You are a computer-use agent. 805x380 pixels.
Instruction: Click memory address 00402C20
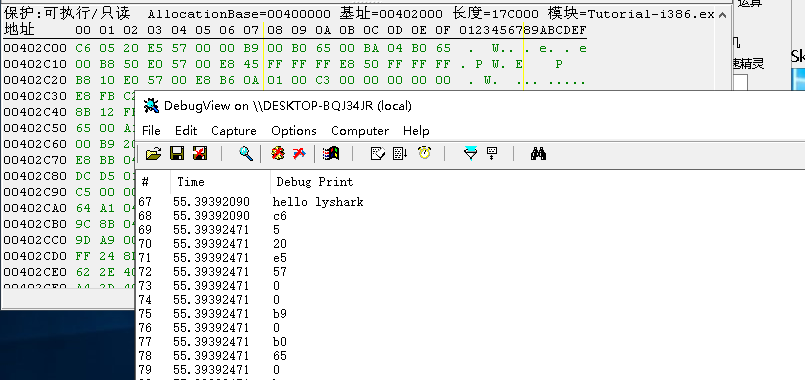[x=35, y=81]
